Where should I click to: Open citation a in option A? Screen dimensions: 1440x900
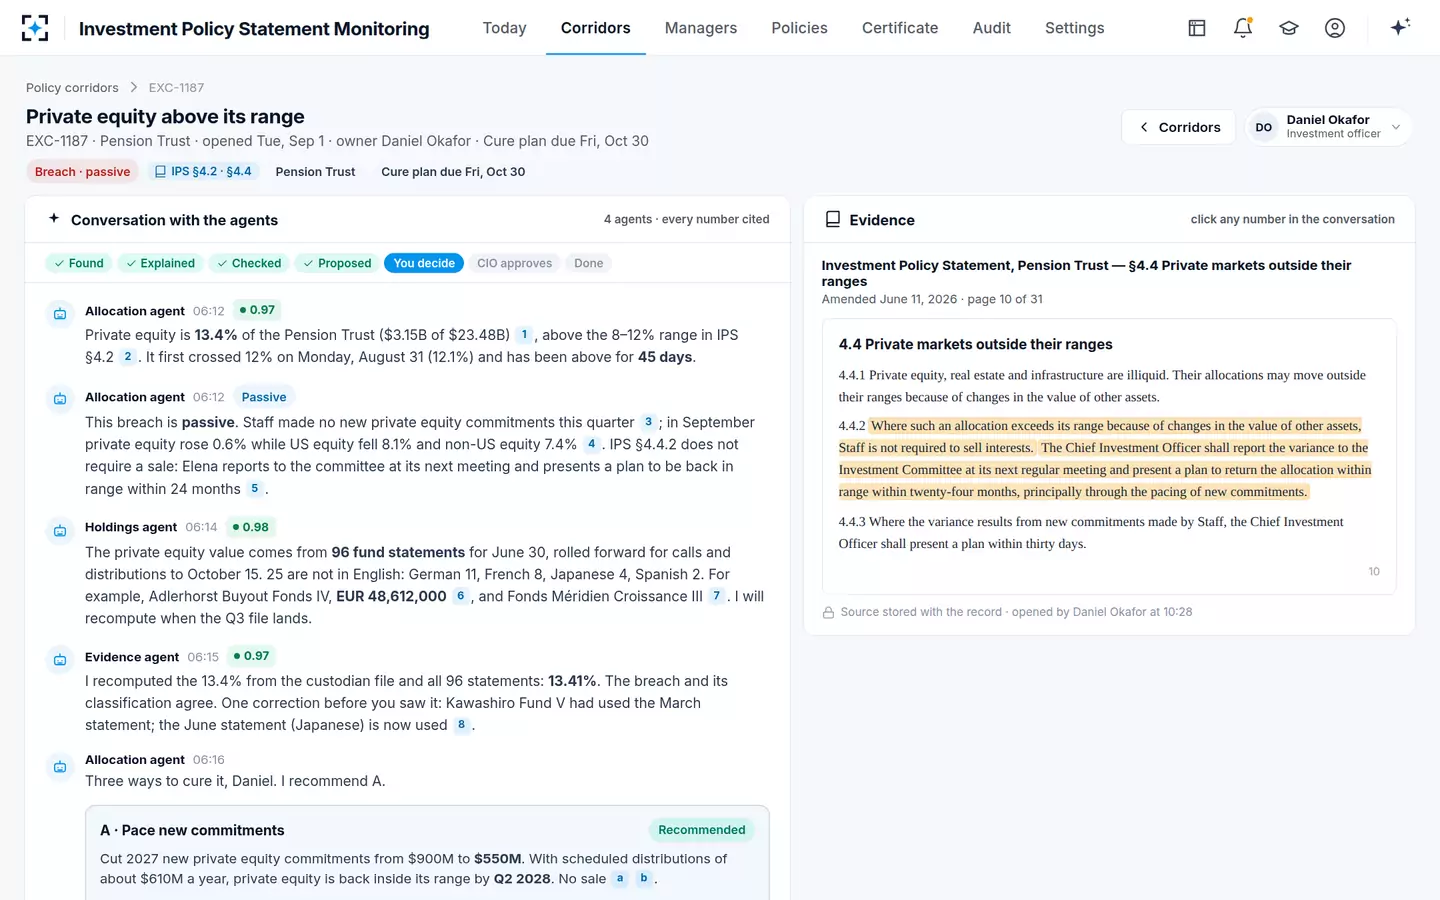[620, 879]
